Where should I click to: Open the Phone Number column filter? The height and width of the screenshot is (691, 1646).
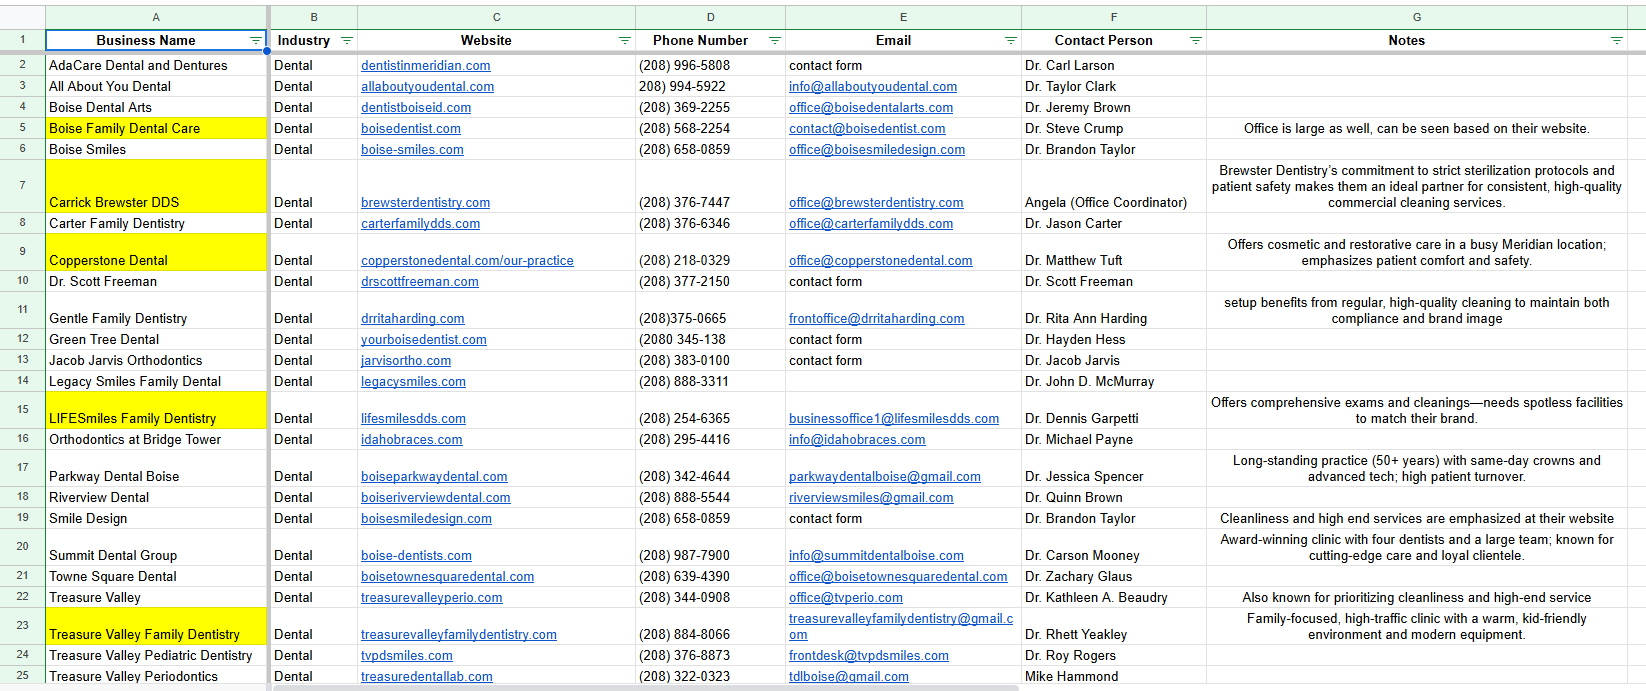(775, 41)
